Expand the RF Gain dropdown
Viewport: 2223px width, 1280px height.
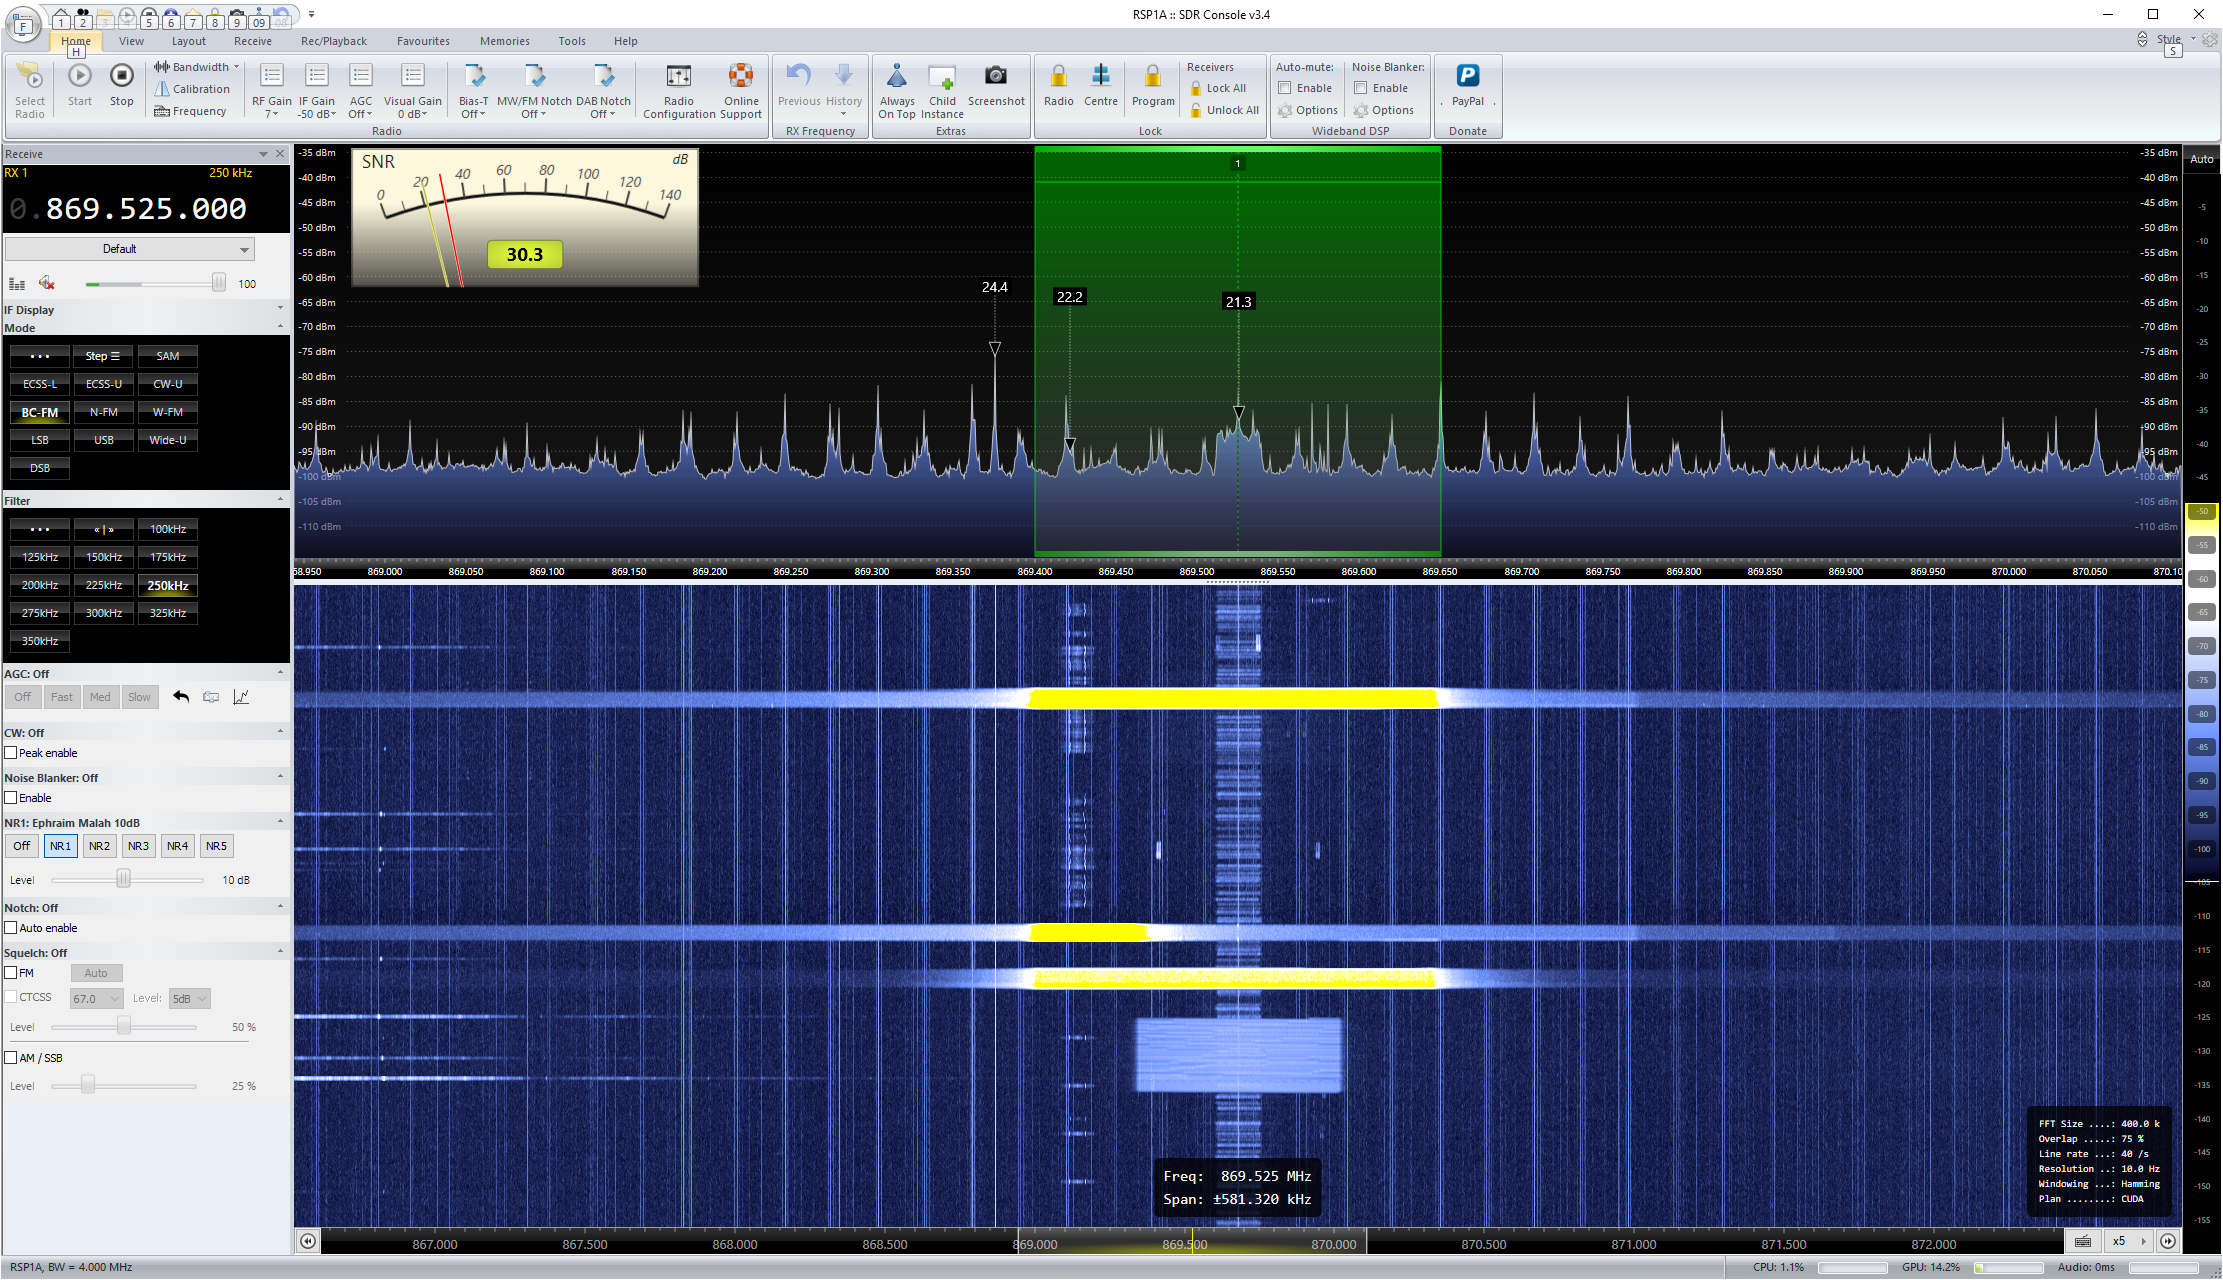(x=272, y=113)
